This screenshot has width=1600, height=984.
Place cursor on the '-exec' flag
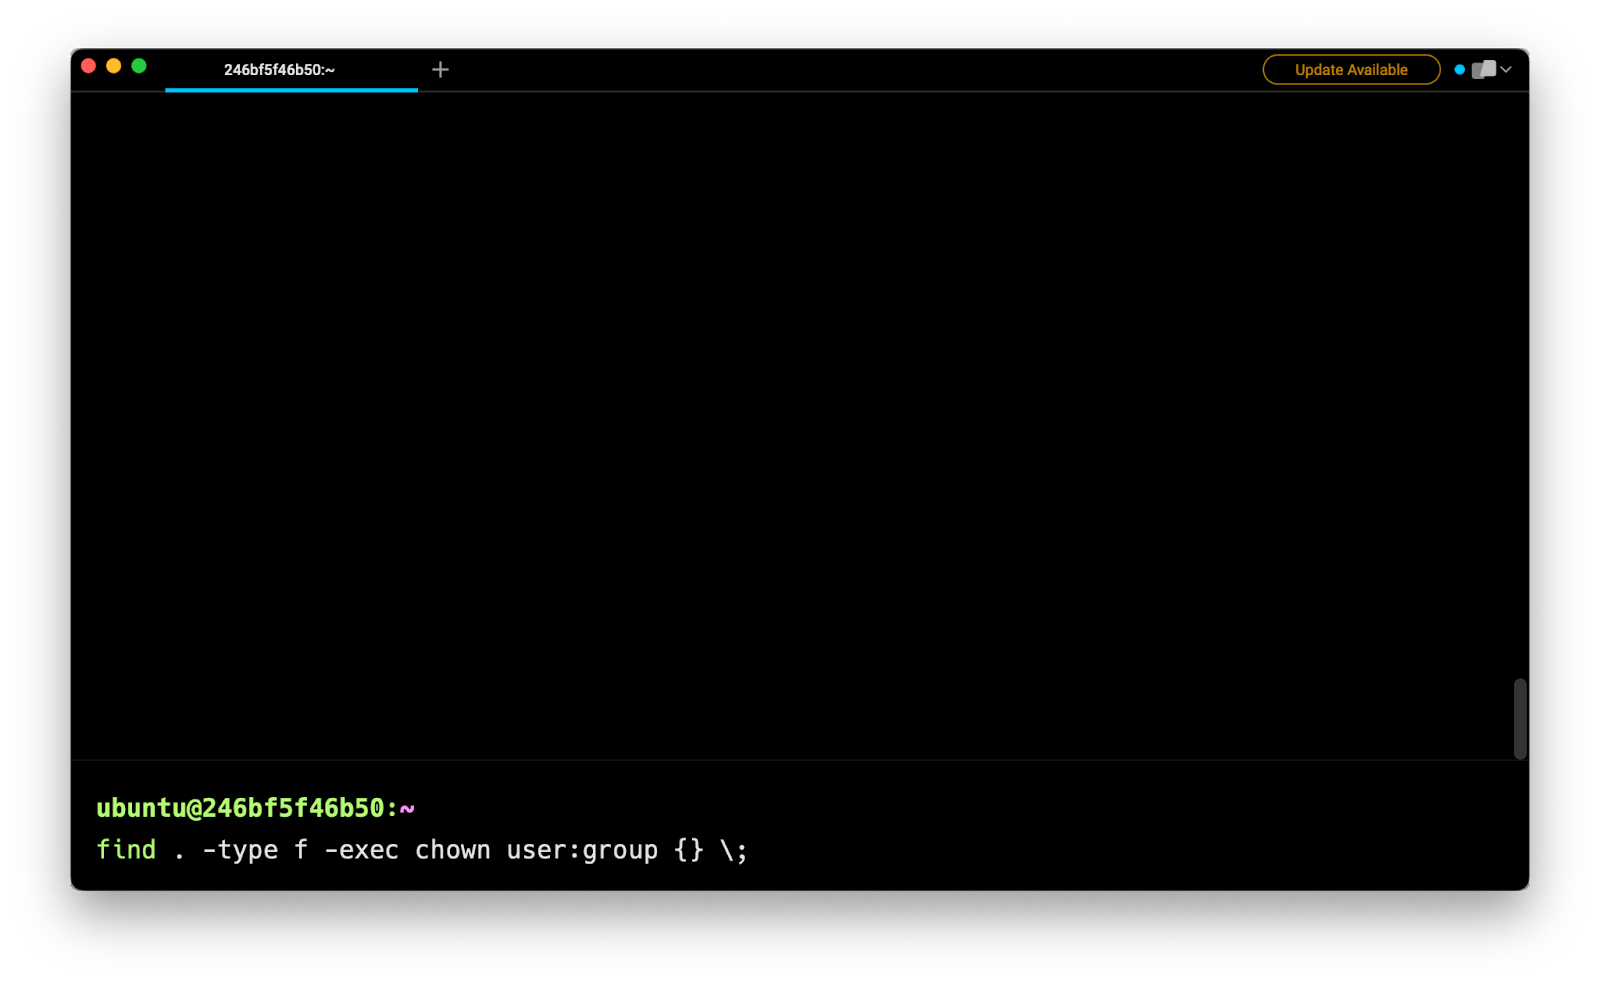[x=361, y=850]
